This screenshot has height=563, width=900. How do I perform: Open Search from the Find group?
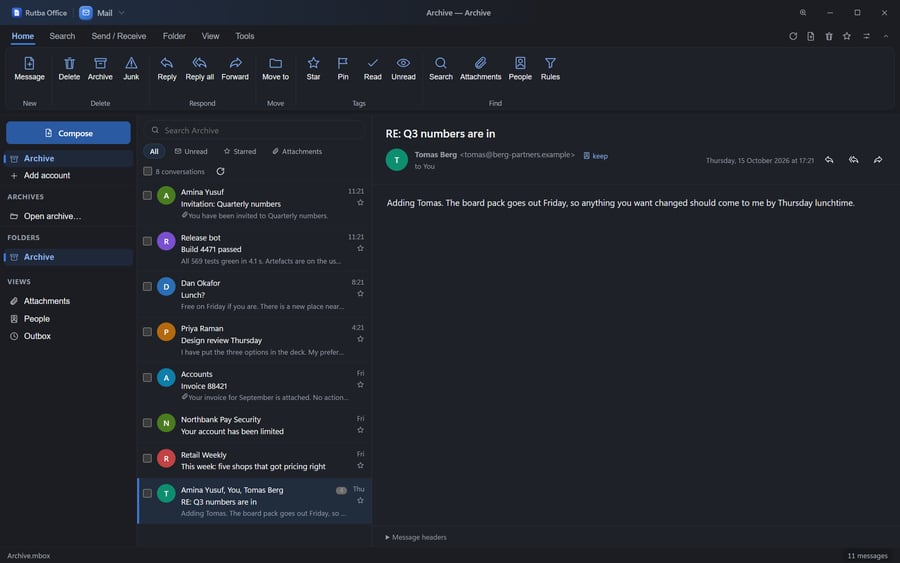[x=441, y=69]
